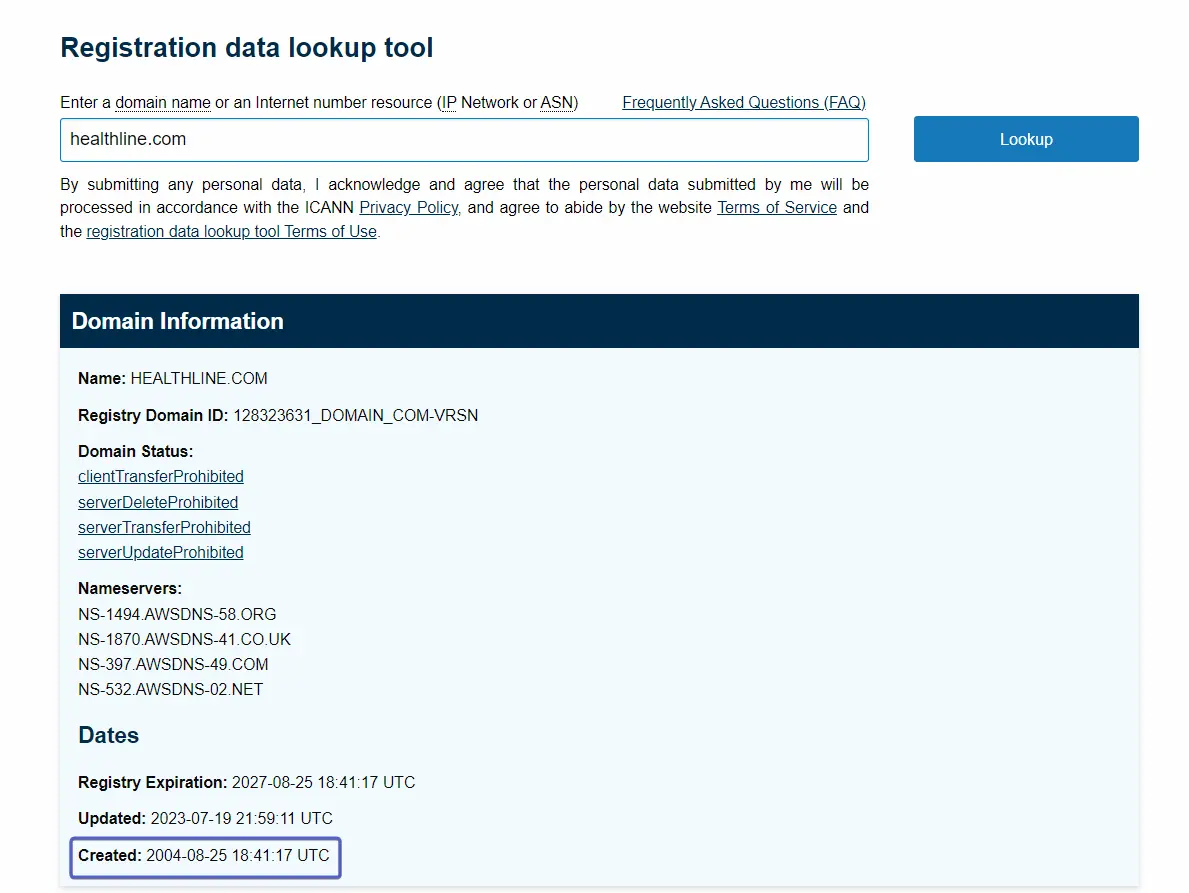
Task: Select the healthline.com text in the search box
Action: coord(127,139)
